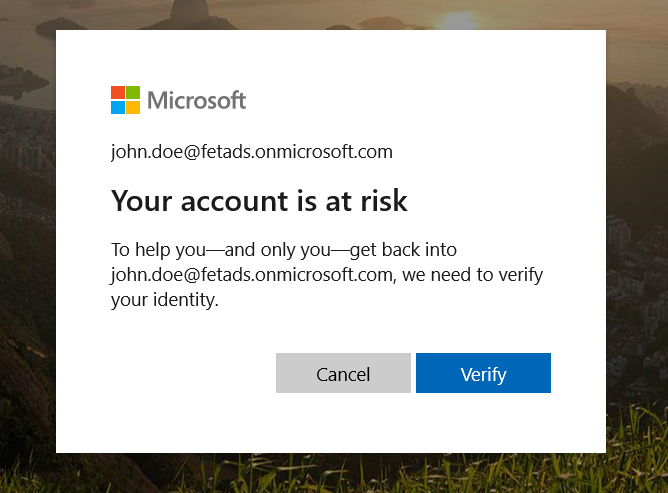
Task: Click the Microsoft four-square logo icon
Action: click(x=125, y=100)
